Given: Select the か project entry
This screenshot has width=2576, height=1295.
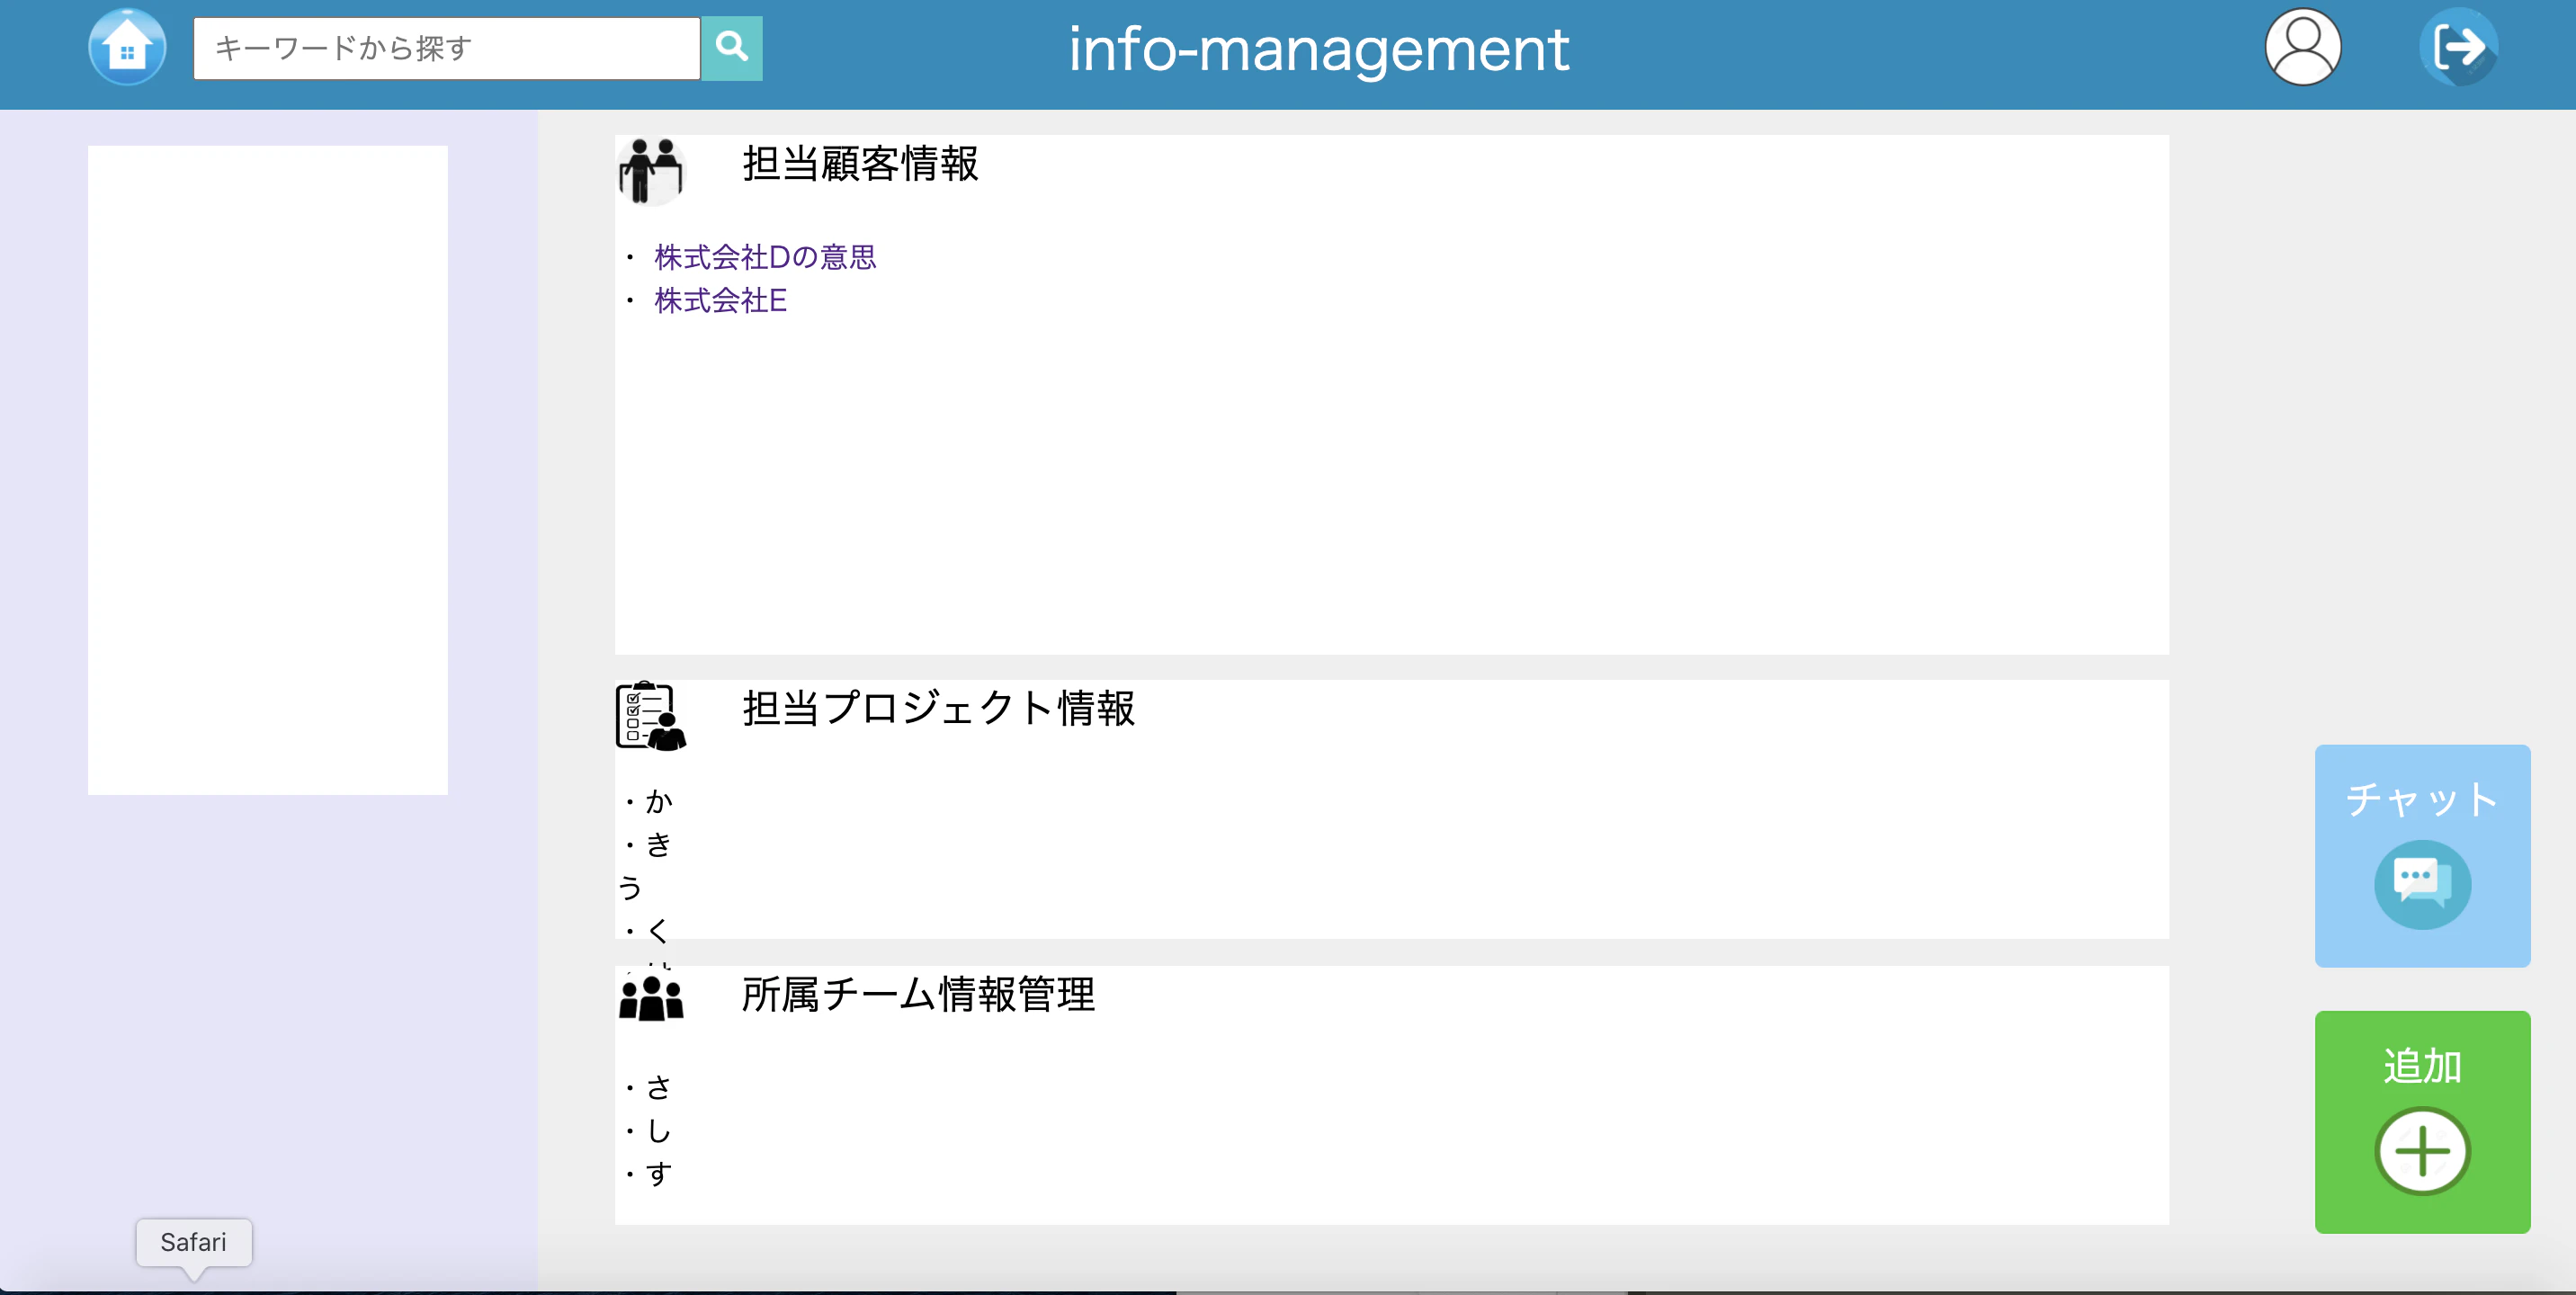Looking at the screenshot, I should tap(658, 800).
